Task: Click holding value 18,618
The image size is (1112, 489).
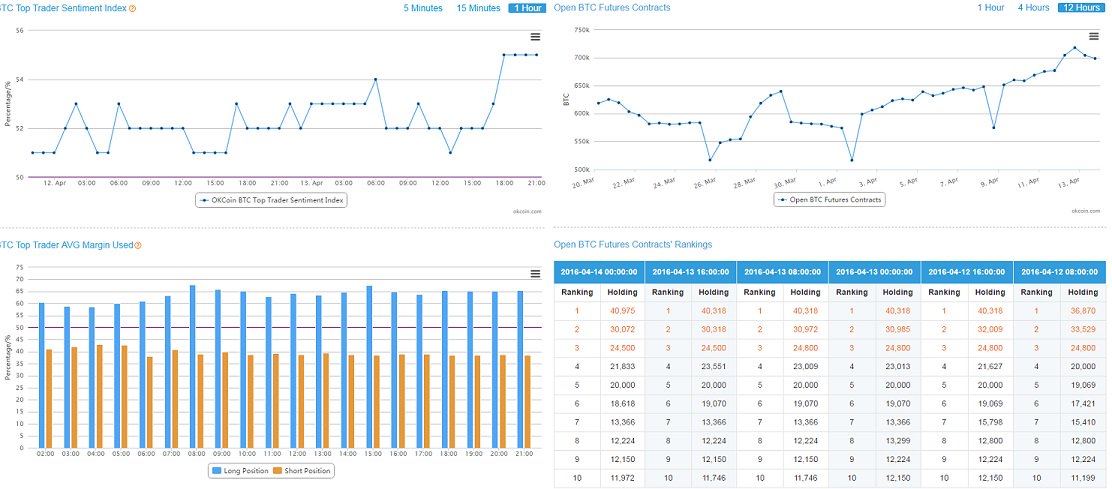Action: [x=622, y=403]
